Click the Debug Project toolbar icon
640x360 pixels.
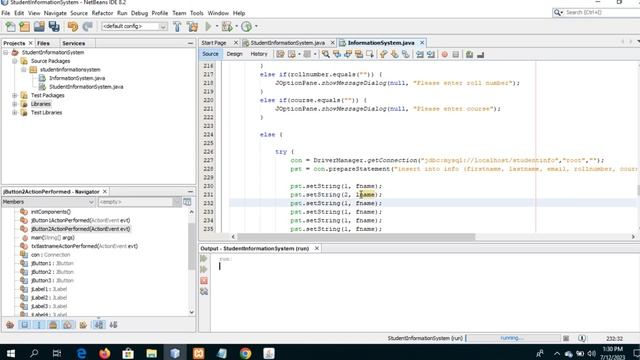click(x=227, y=27)
